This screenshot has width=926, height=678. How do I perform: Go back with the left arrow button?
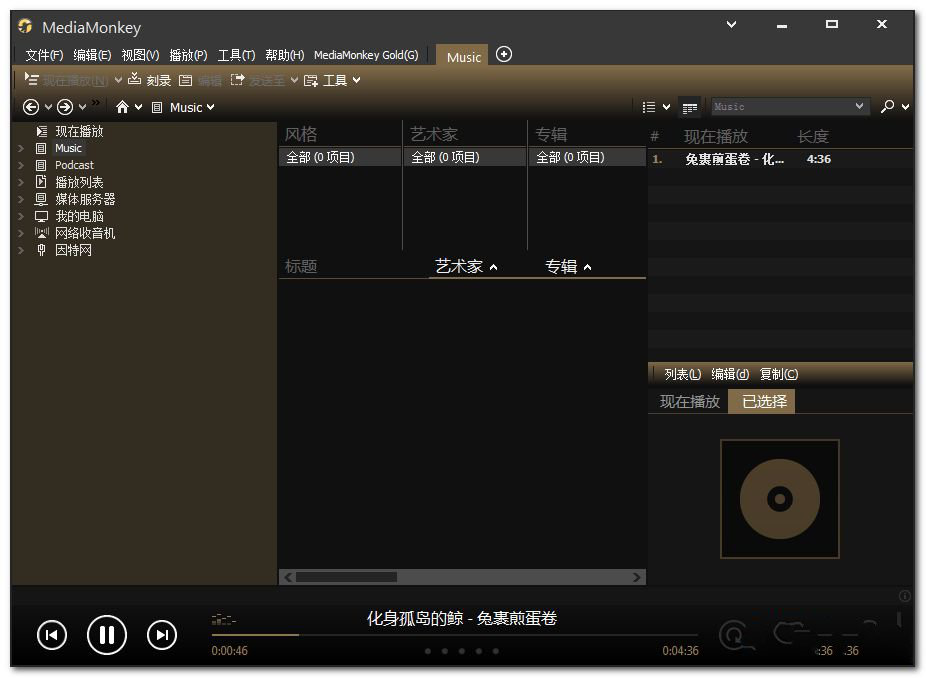point(31,107)
